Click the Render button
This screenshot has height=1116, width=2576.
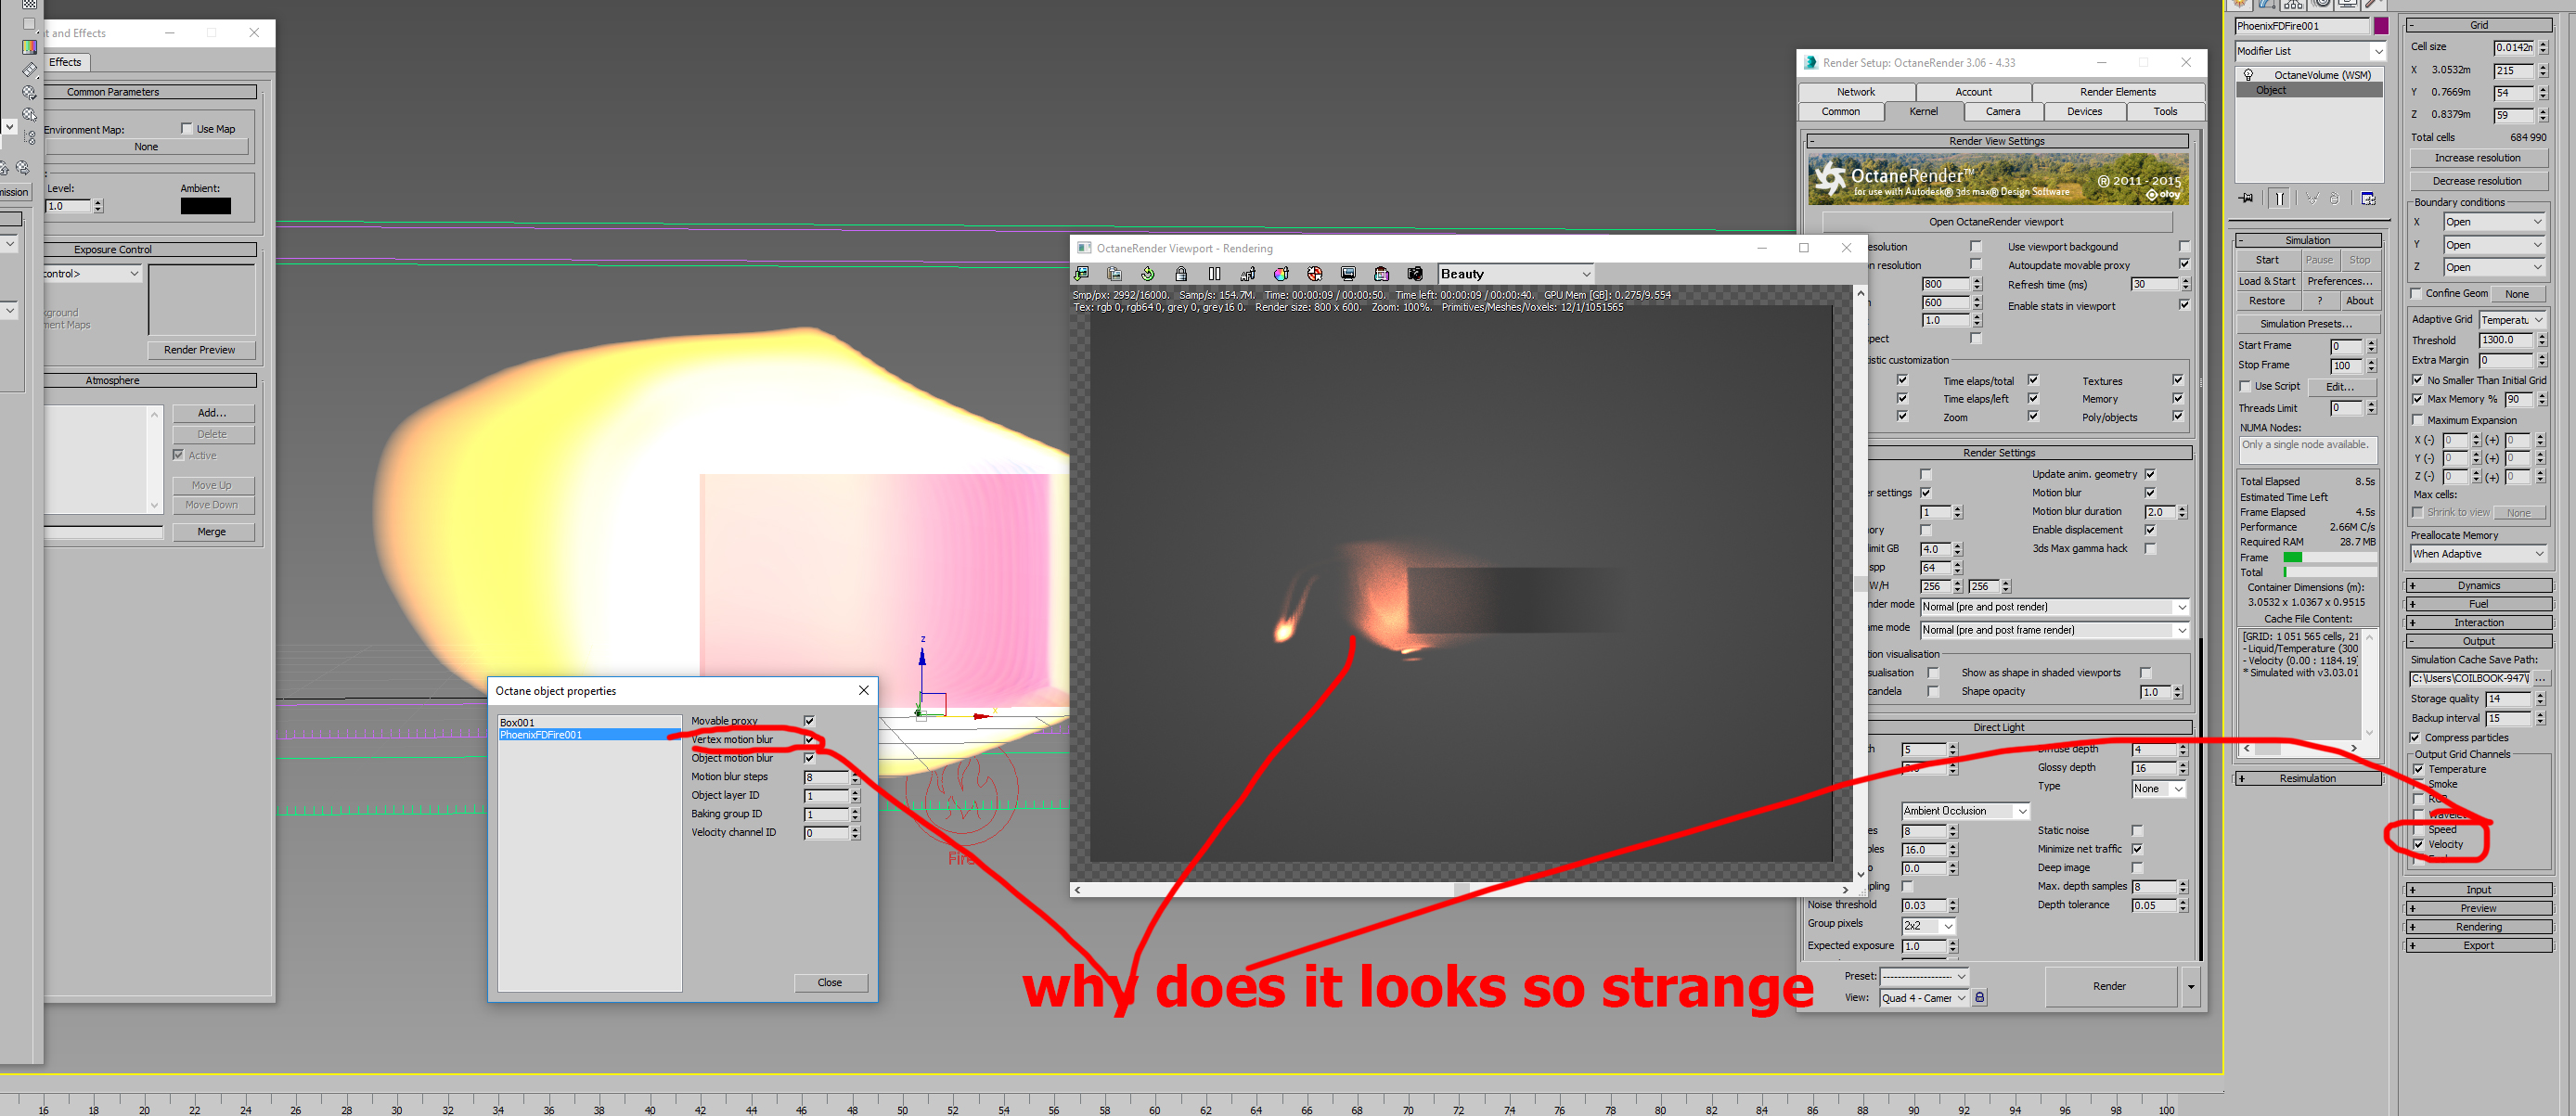point(2109,986)
